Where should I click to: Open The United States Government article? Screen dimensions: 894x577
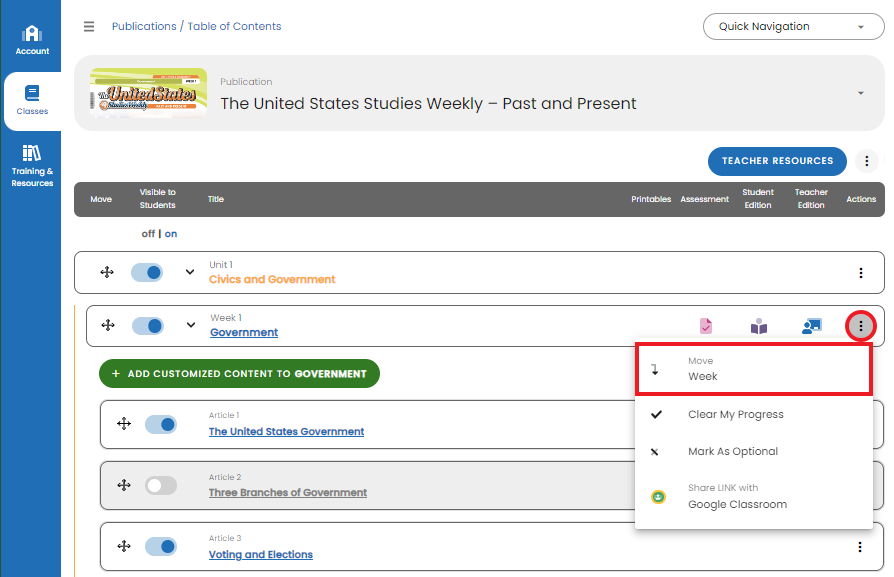(x=286, y=432)
